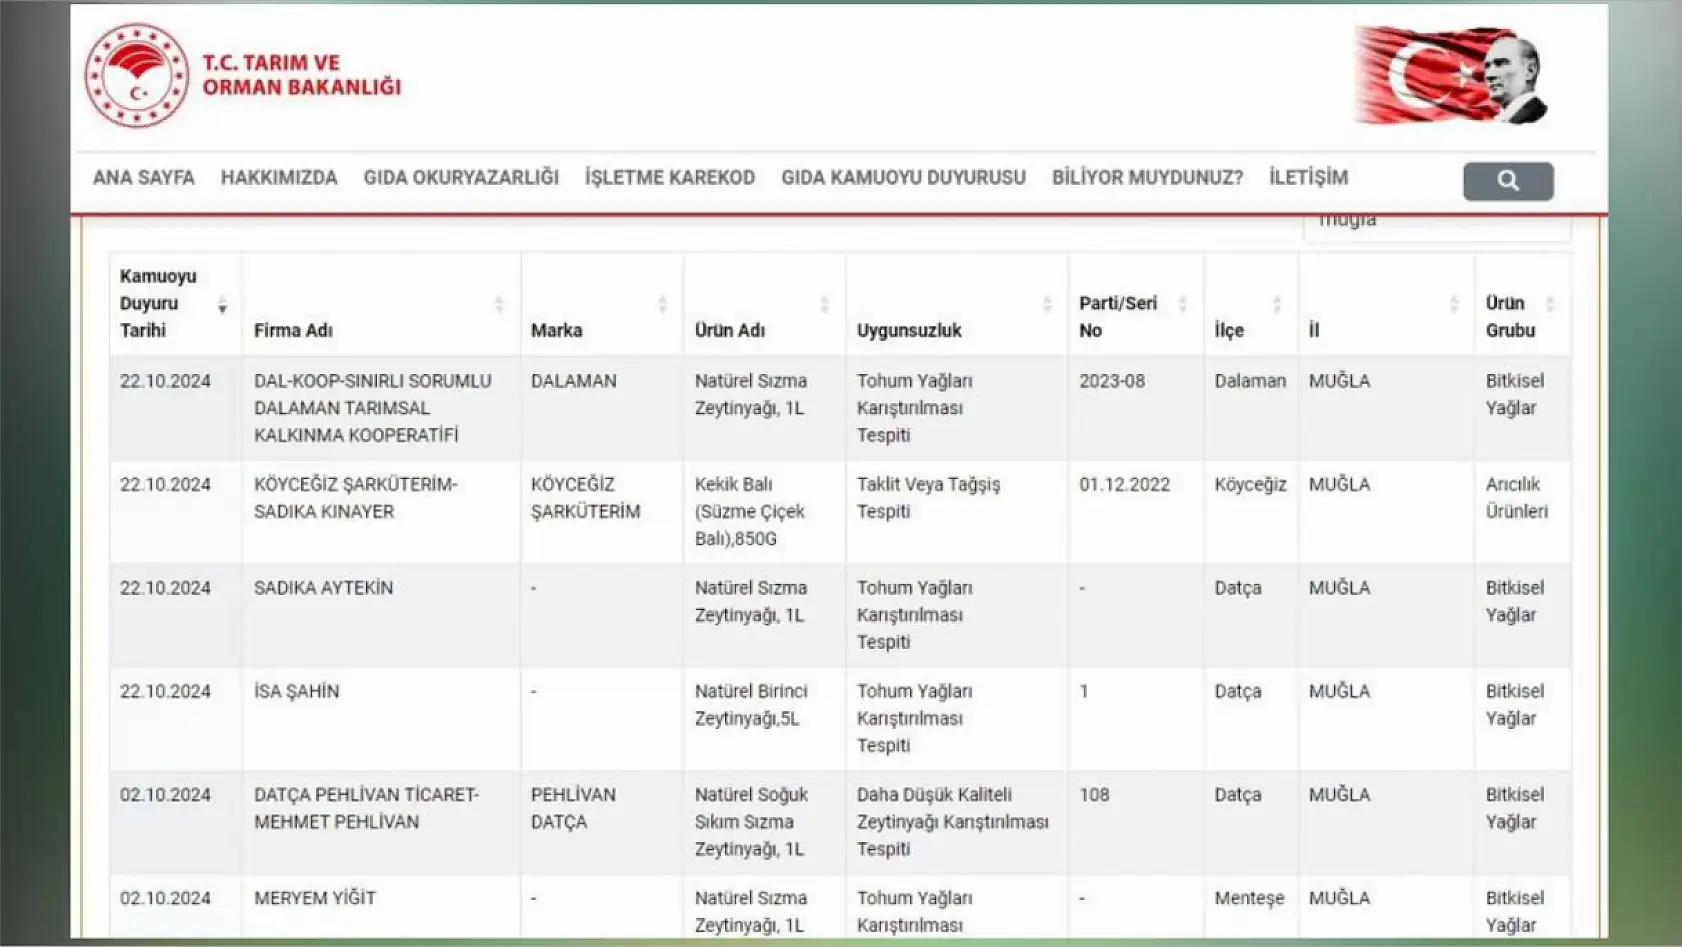The image size is (1682, 947).
Task: Click the magnifying glass search button
Action: coord(1507,181)
